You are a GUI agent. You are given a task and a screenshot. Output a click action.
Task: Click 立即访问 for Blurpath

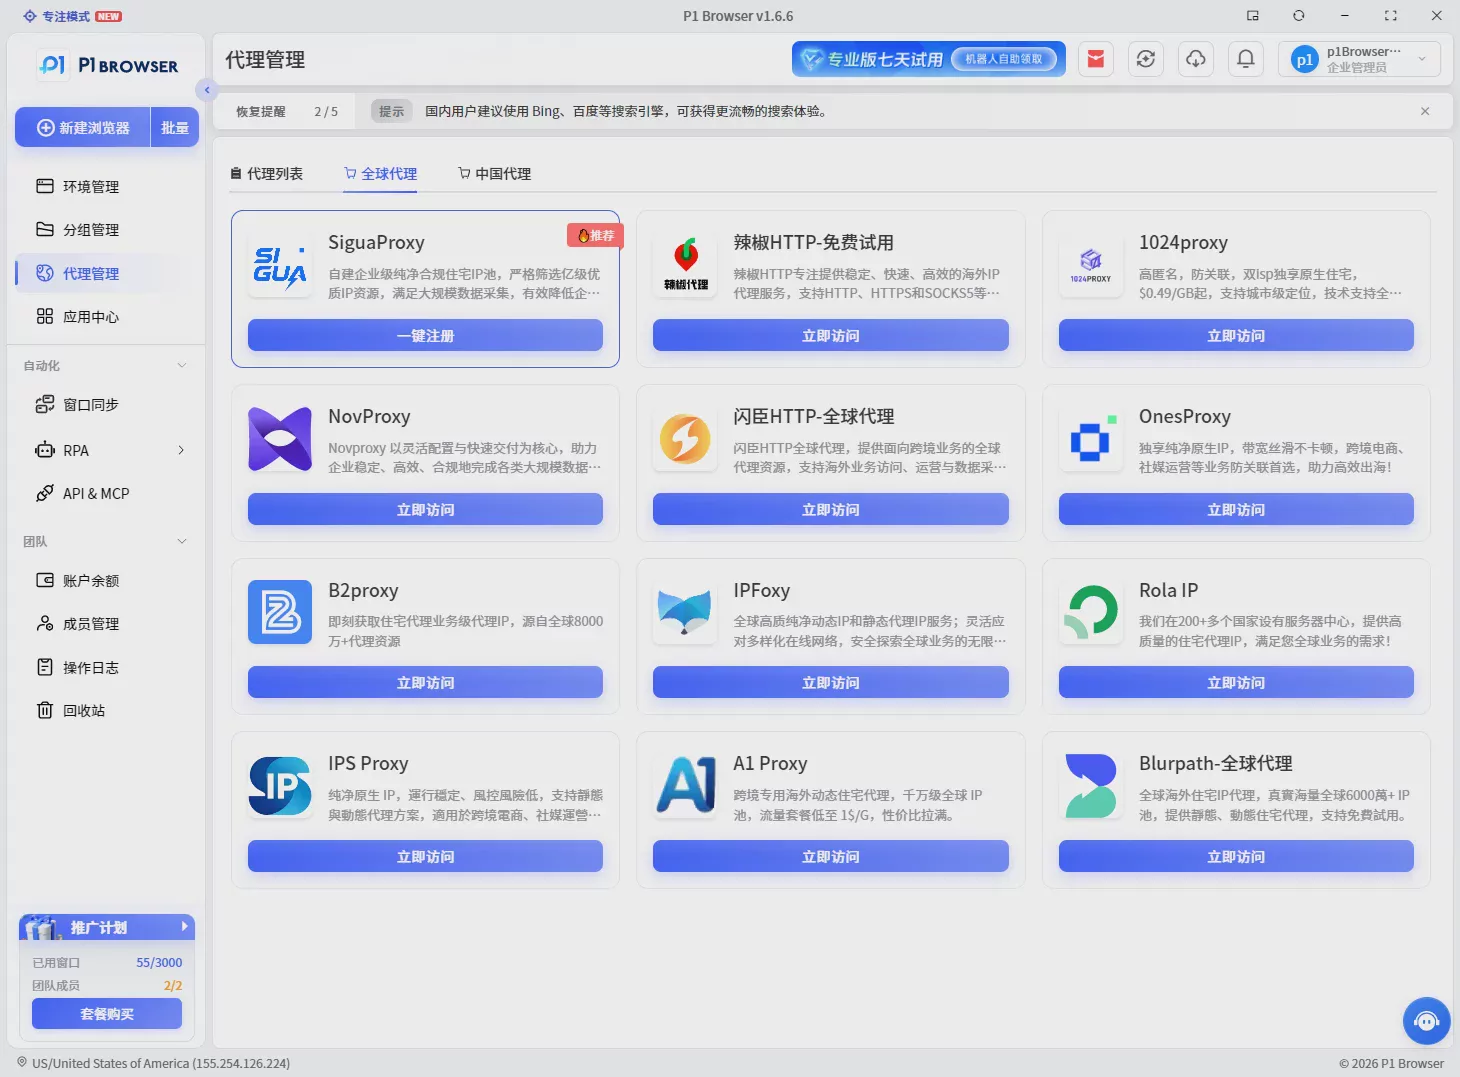tap(1236, 857)
